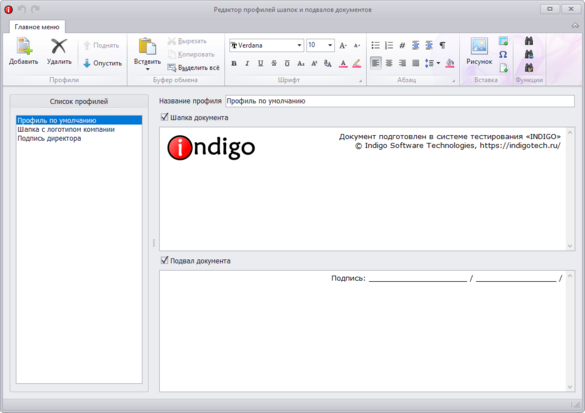Switch to the Главное меню ribbon tab
This screenshot has width=585, height=413.
pyautogui.click(x=37, y=27)
